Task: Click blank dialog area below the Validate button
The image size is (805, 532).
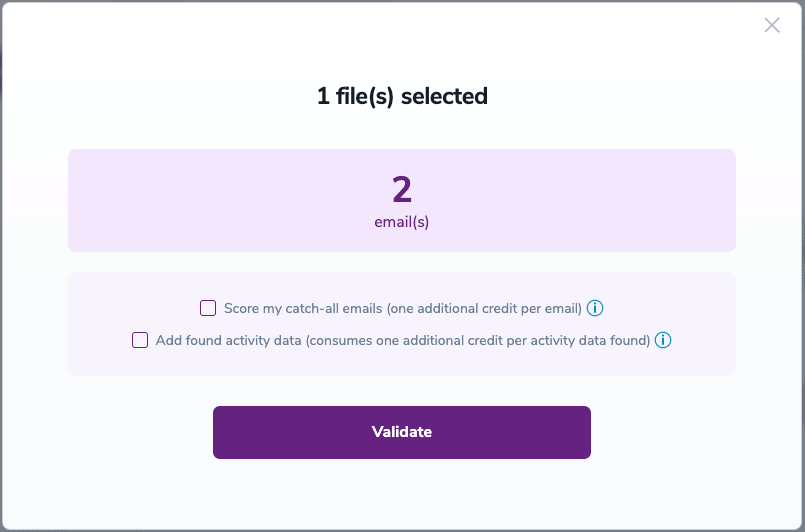Action: coord(402,495)
